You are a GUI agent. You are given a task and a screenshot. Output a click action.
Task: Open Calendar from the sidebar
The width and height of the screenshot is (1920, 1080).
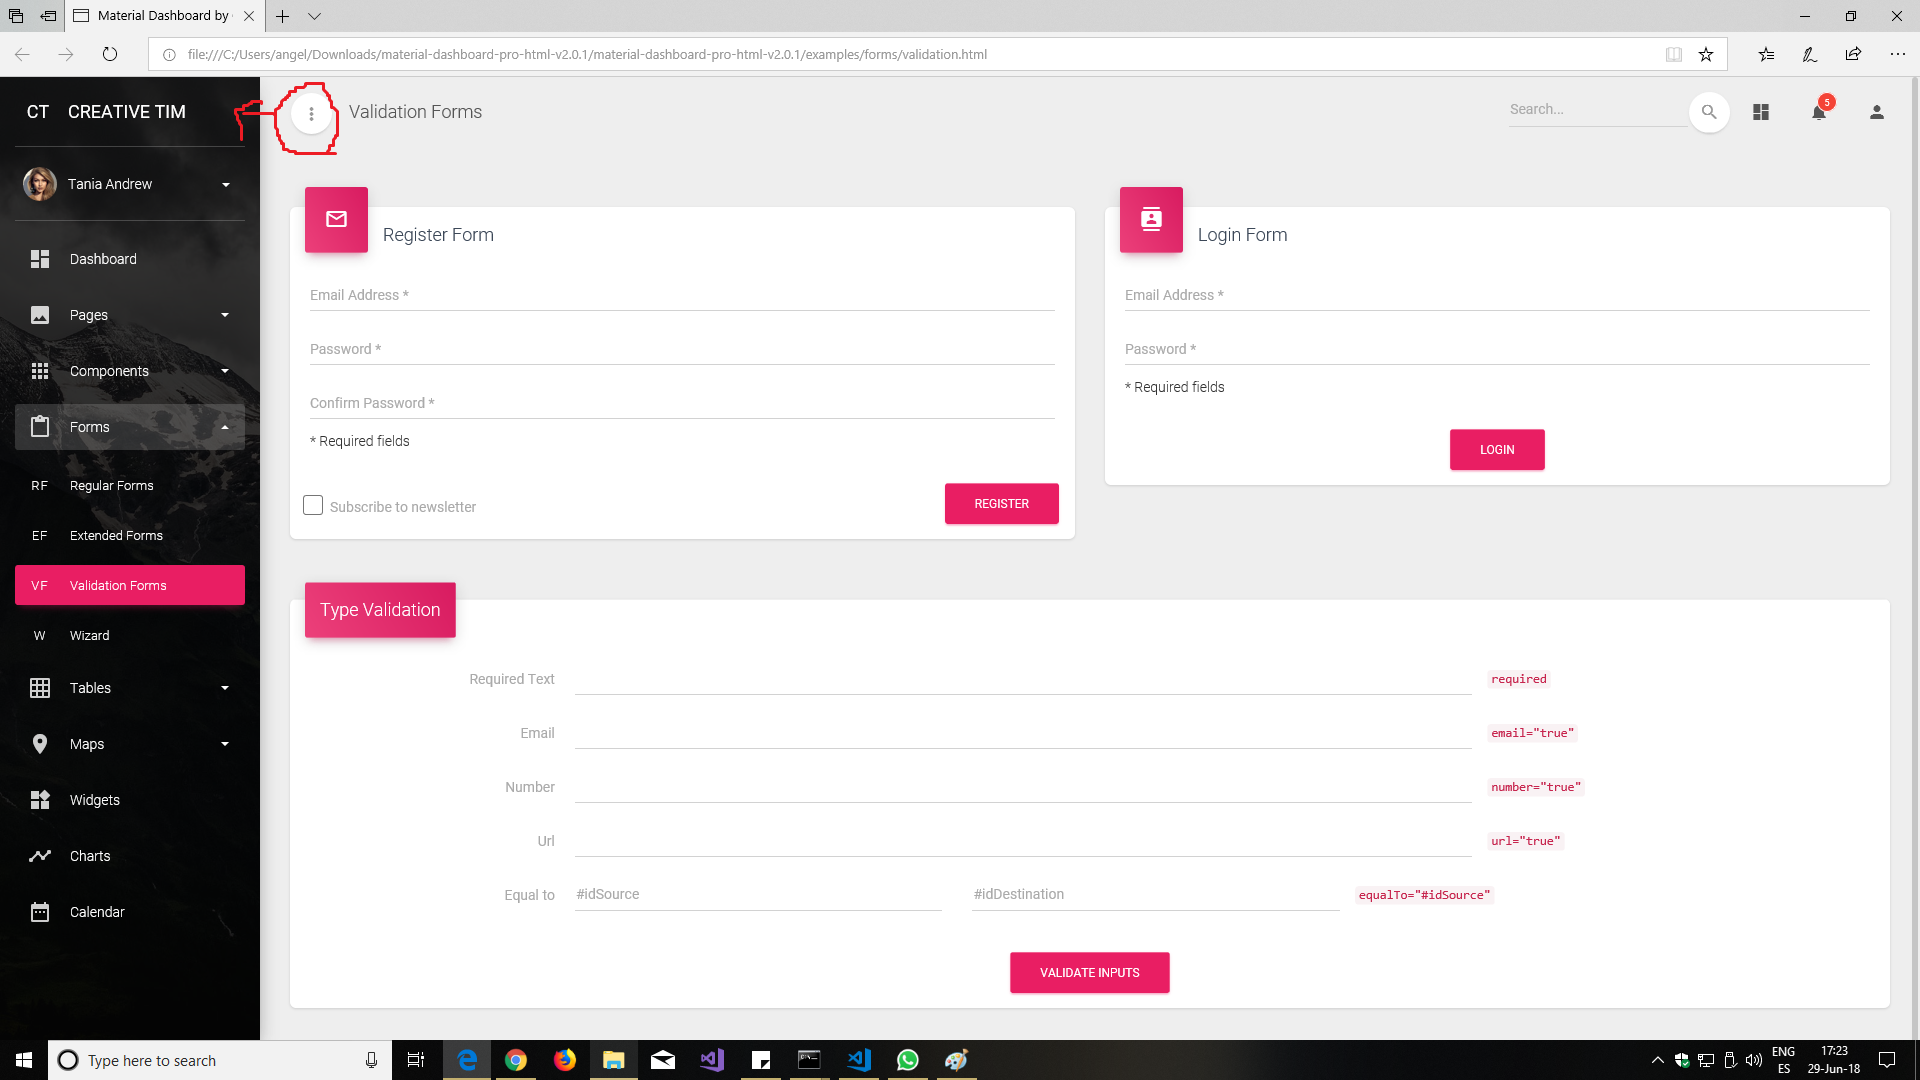click(97, 912)
